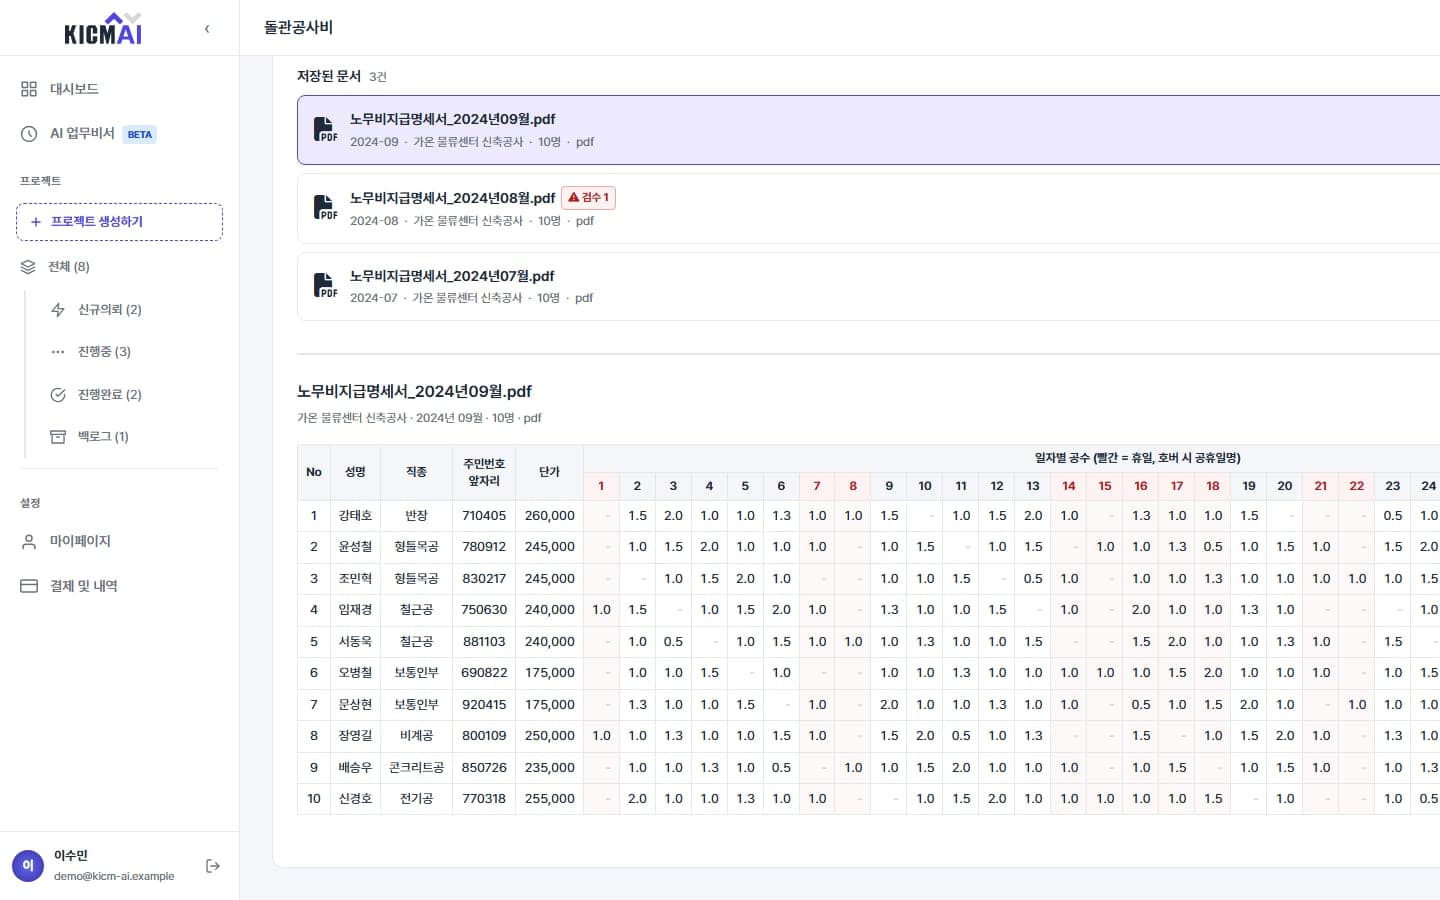The width and height of the screenshot is (1440, 900).
Task: Click 881103 ID number cell
Action: point(484,642)
